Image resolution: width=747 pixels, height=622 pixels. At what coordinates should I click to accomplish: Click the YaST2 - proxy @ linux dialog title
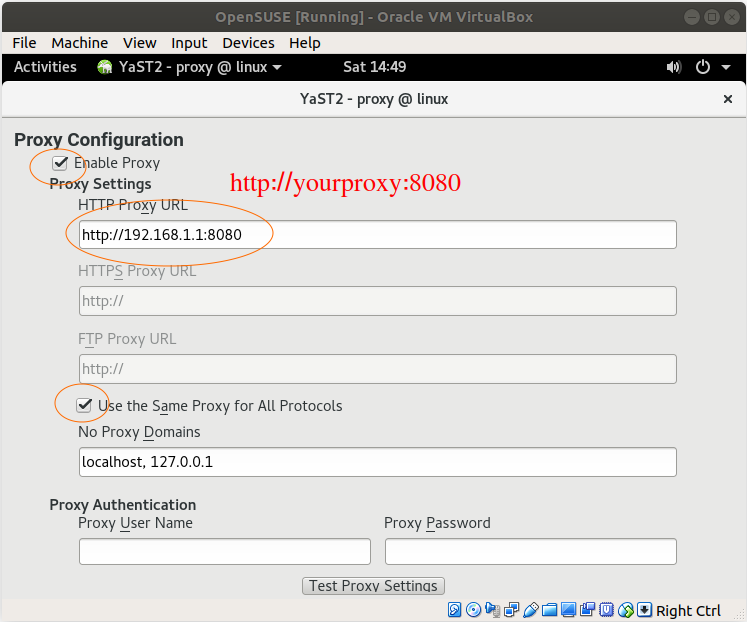[x=374, y=99]
